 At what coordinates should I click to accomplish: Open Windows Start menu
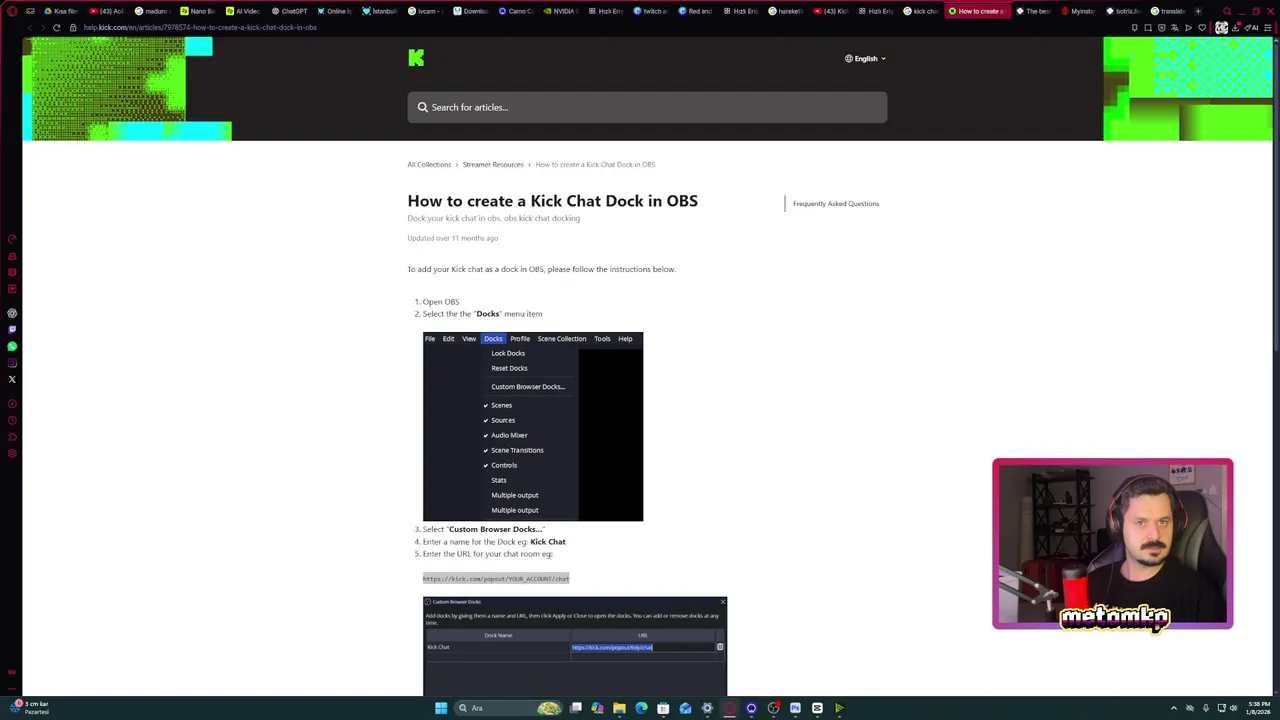441,708
